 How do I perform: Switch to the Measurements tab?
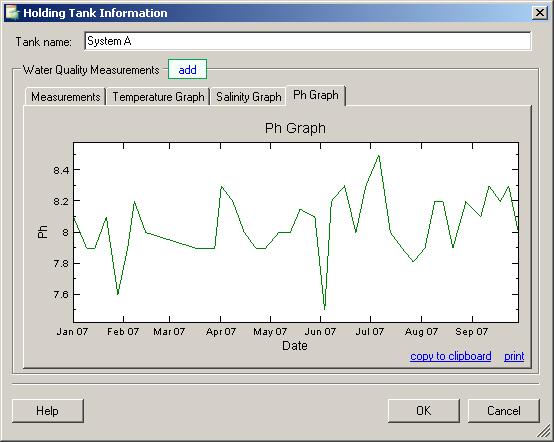[66, 97]
